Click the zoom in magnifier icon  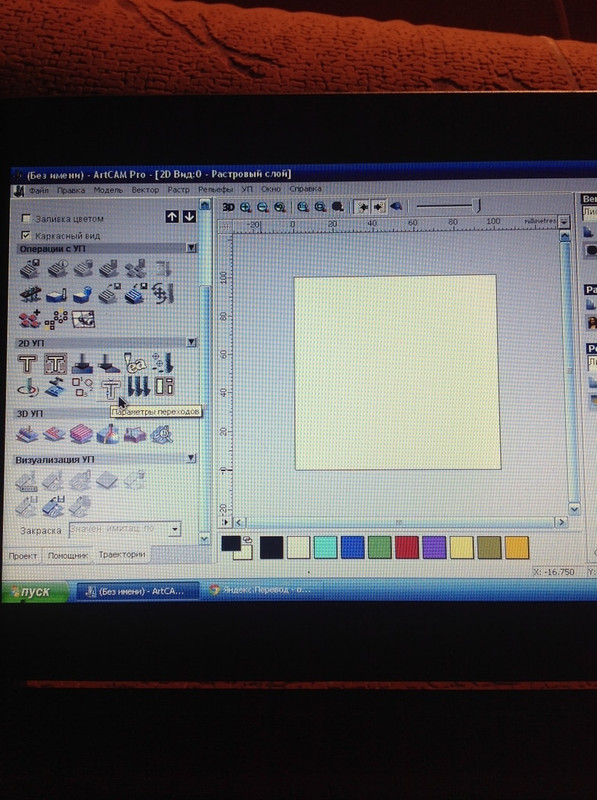[x=245, y=207]
